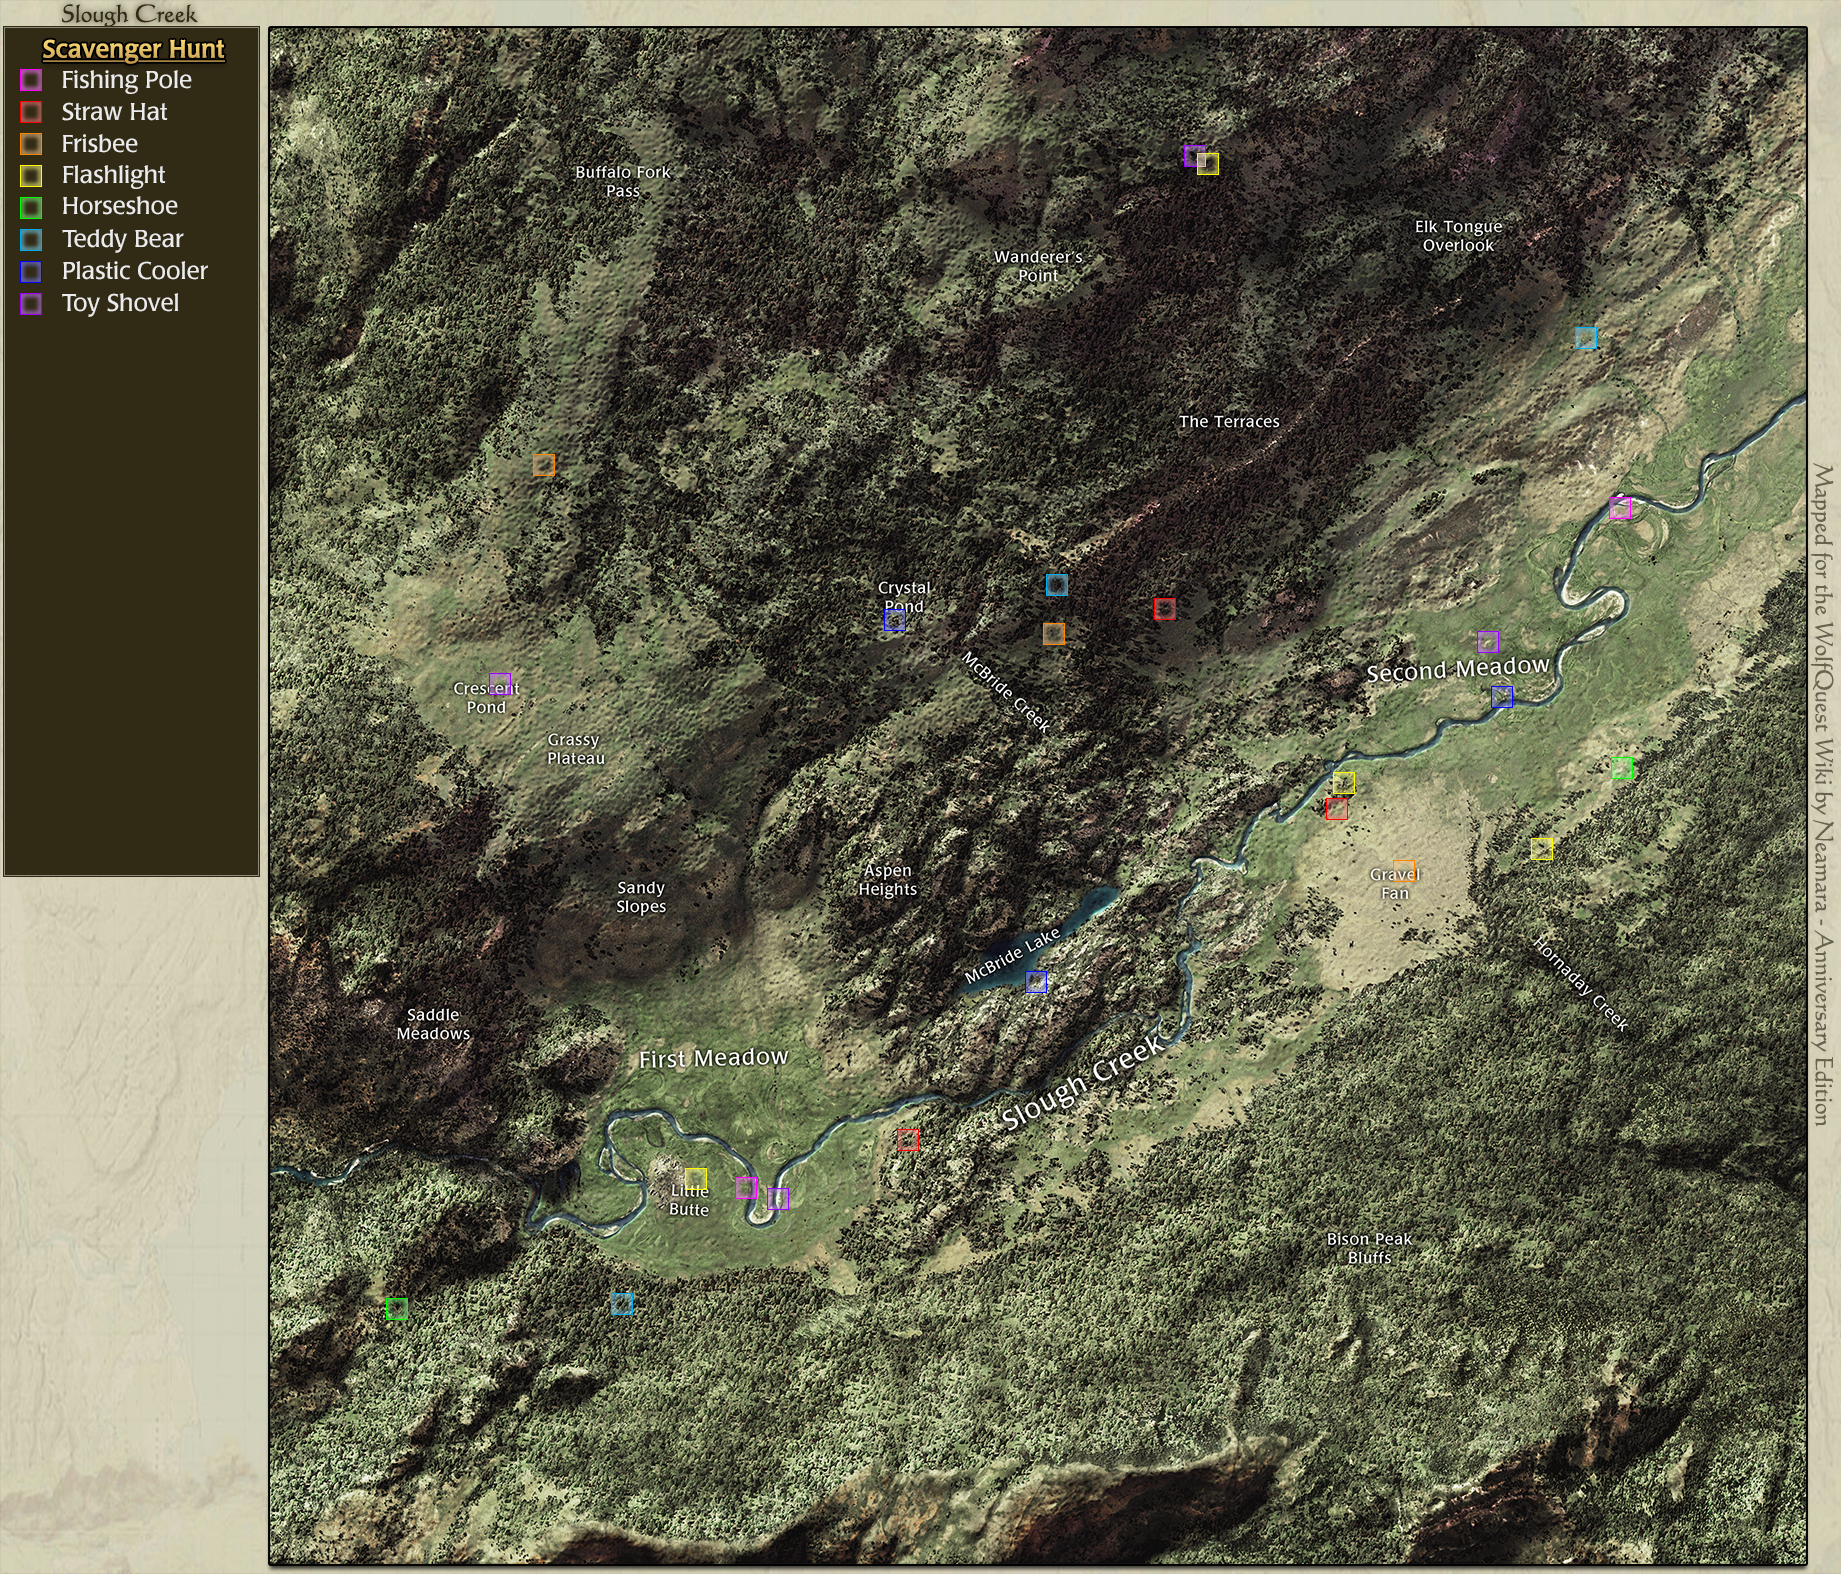1841x1574 pixels.
Task: Select the blue Plastic Cooler marker below Second Meadow label
Action: pos(1502,697)
